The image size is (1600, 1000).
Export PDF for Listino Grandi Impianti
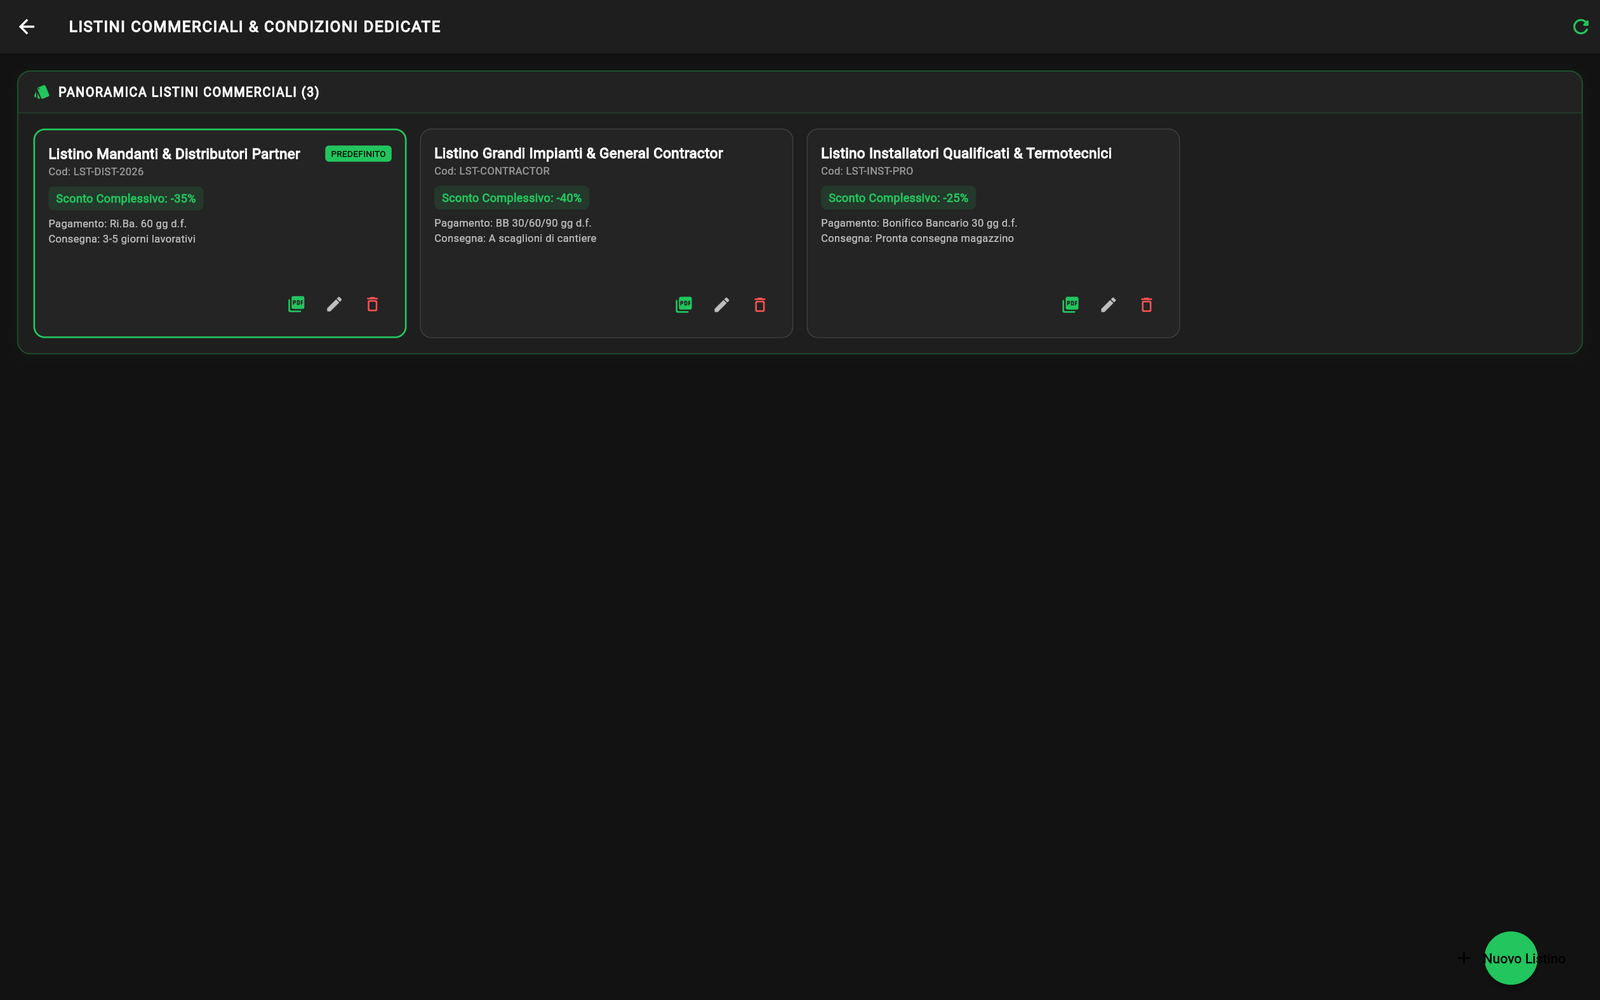(683, 305)
